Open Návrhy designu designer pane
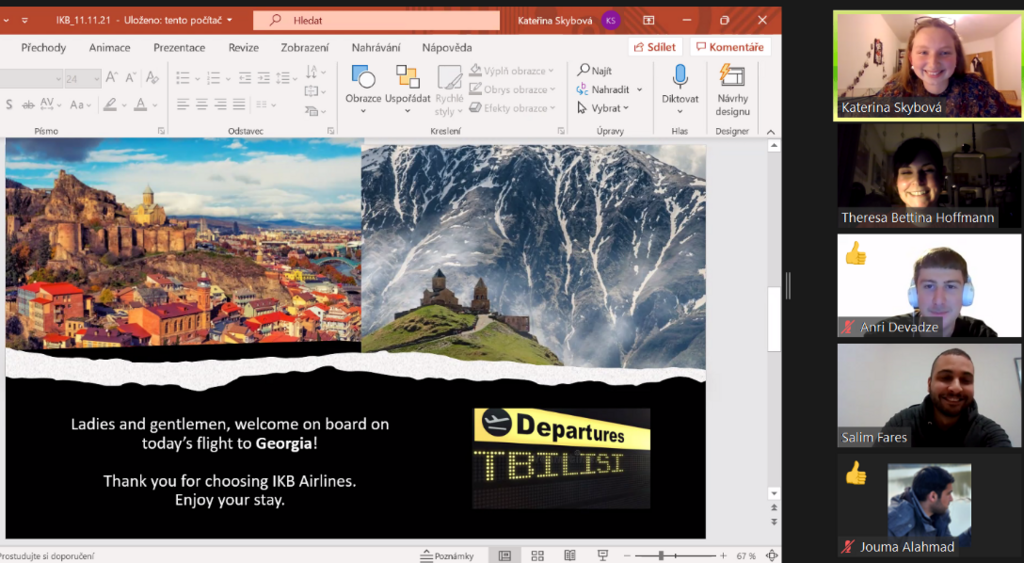This screenshot has height=563, width=1024. pyautogui.click(x=732, y=90)
